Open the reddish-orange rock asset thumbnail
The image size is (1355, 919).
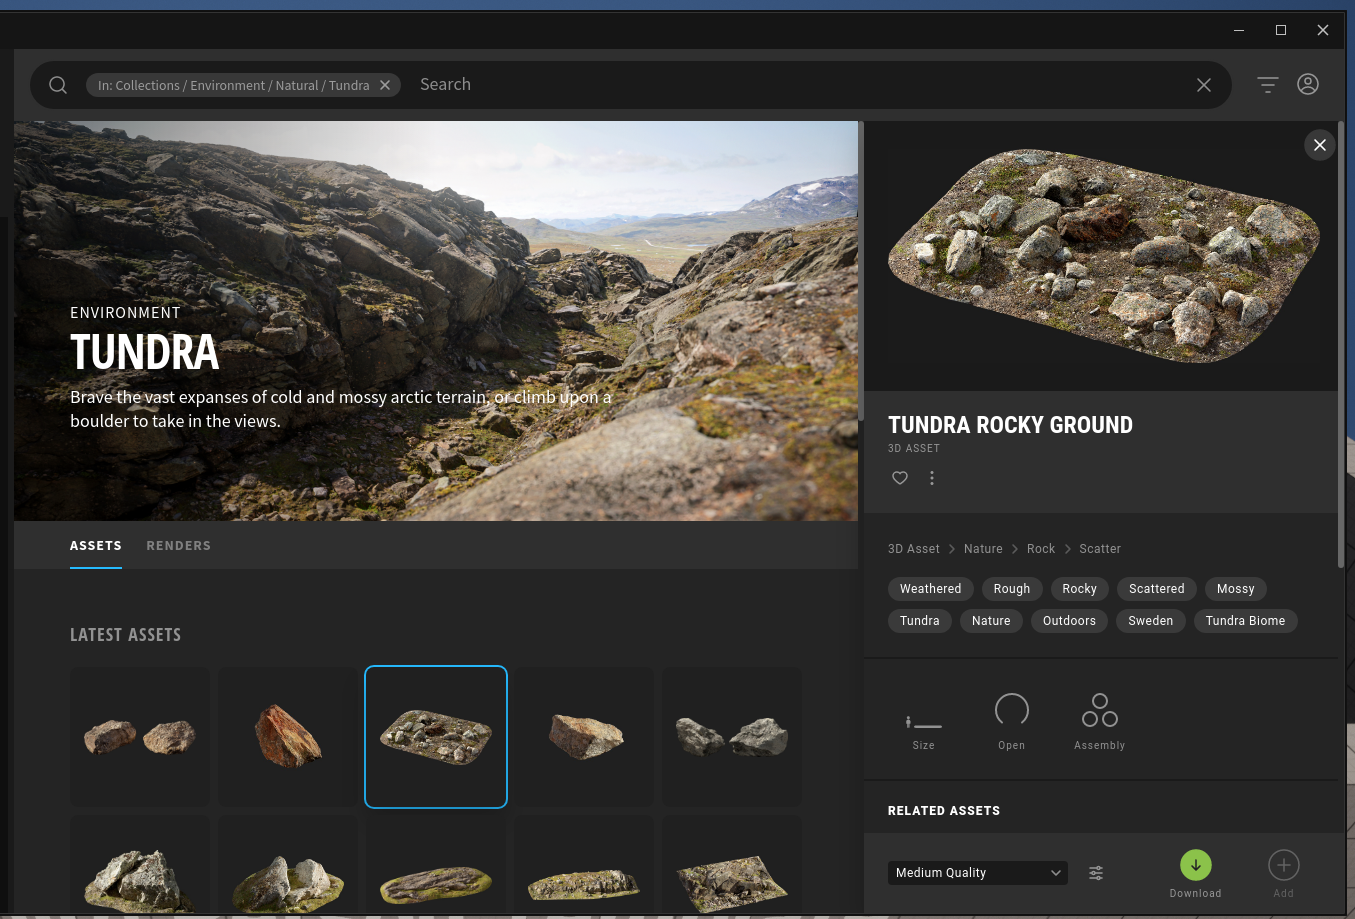point(288,737)
